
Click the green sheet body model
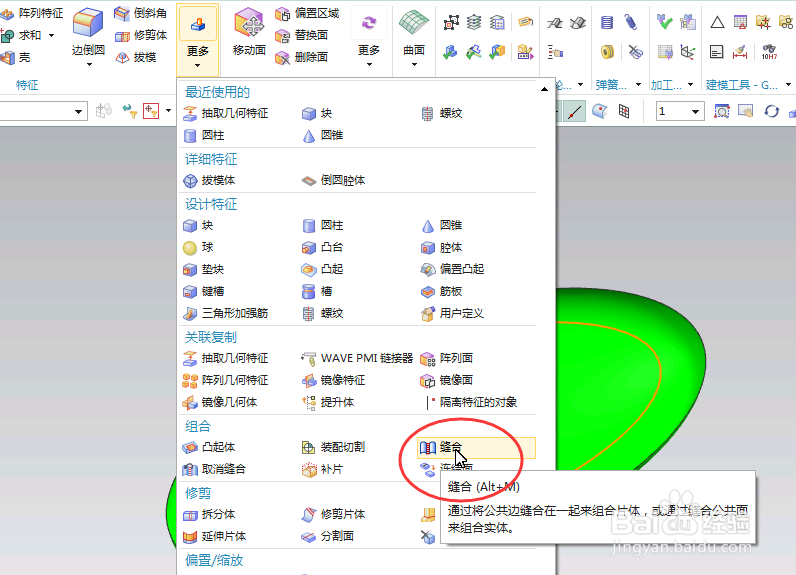point(629,376)
